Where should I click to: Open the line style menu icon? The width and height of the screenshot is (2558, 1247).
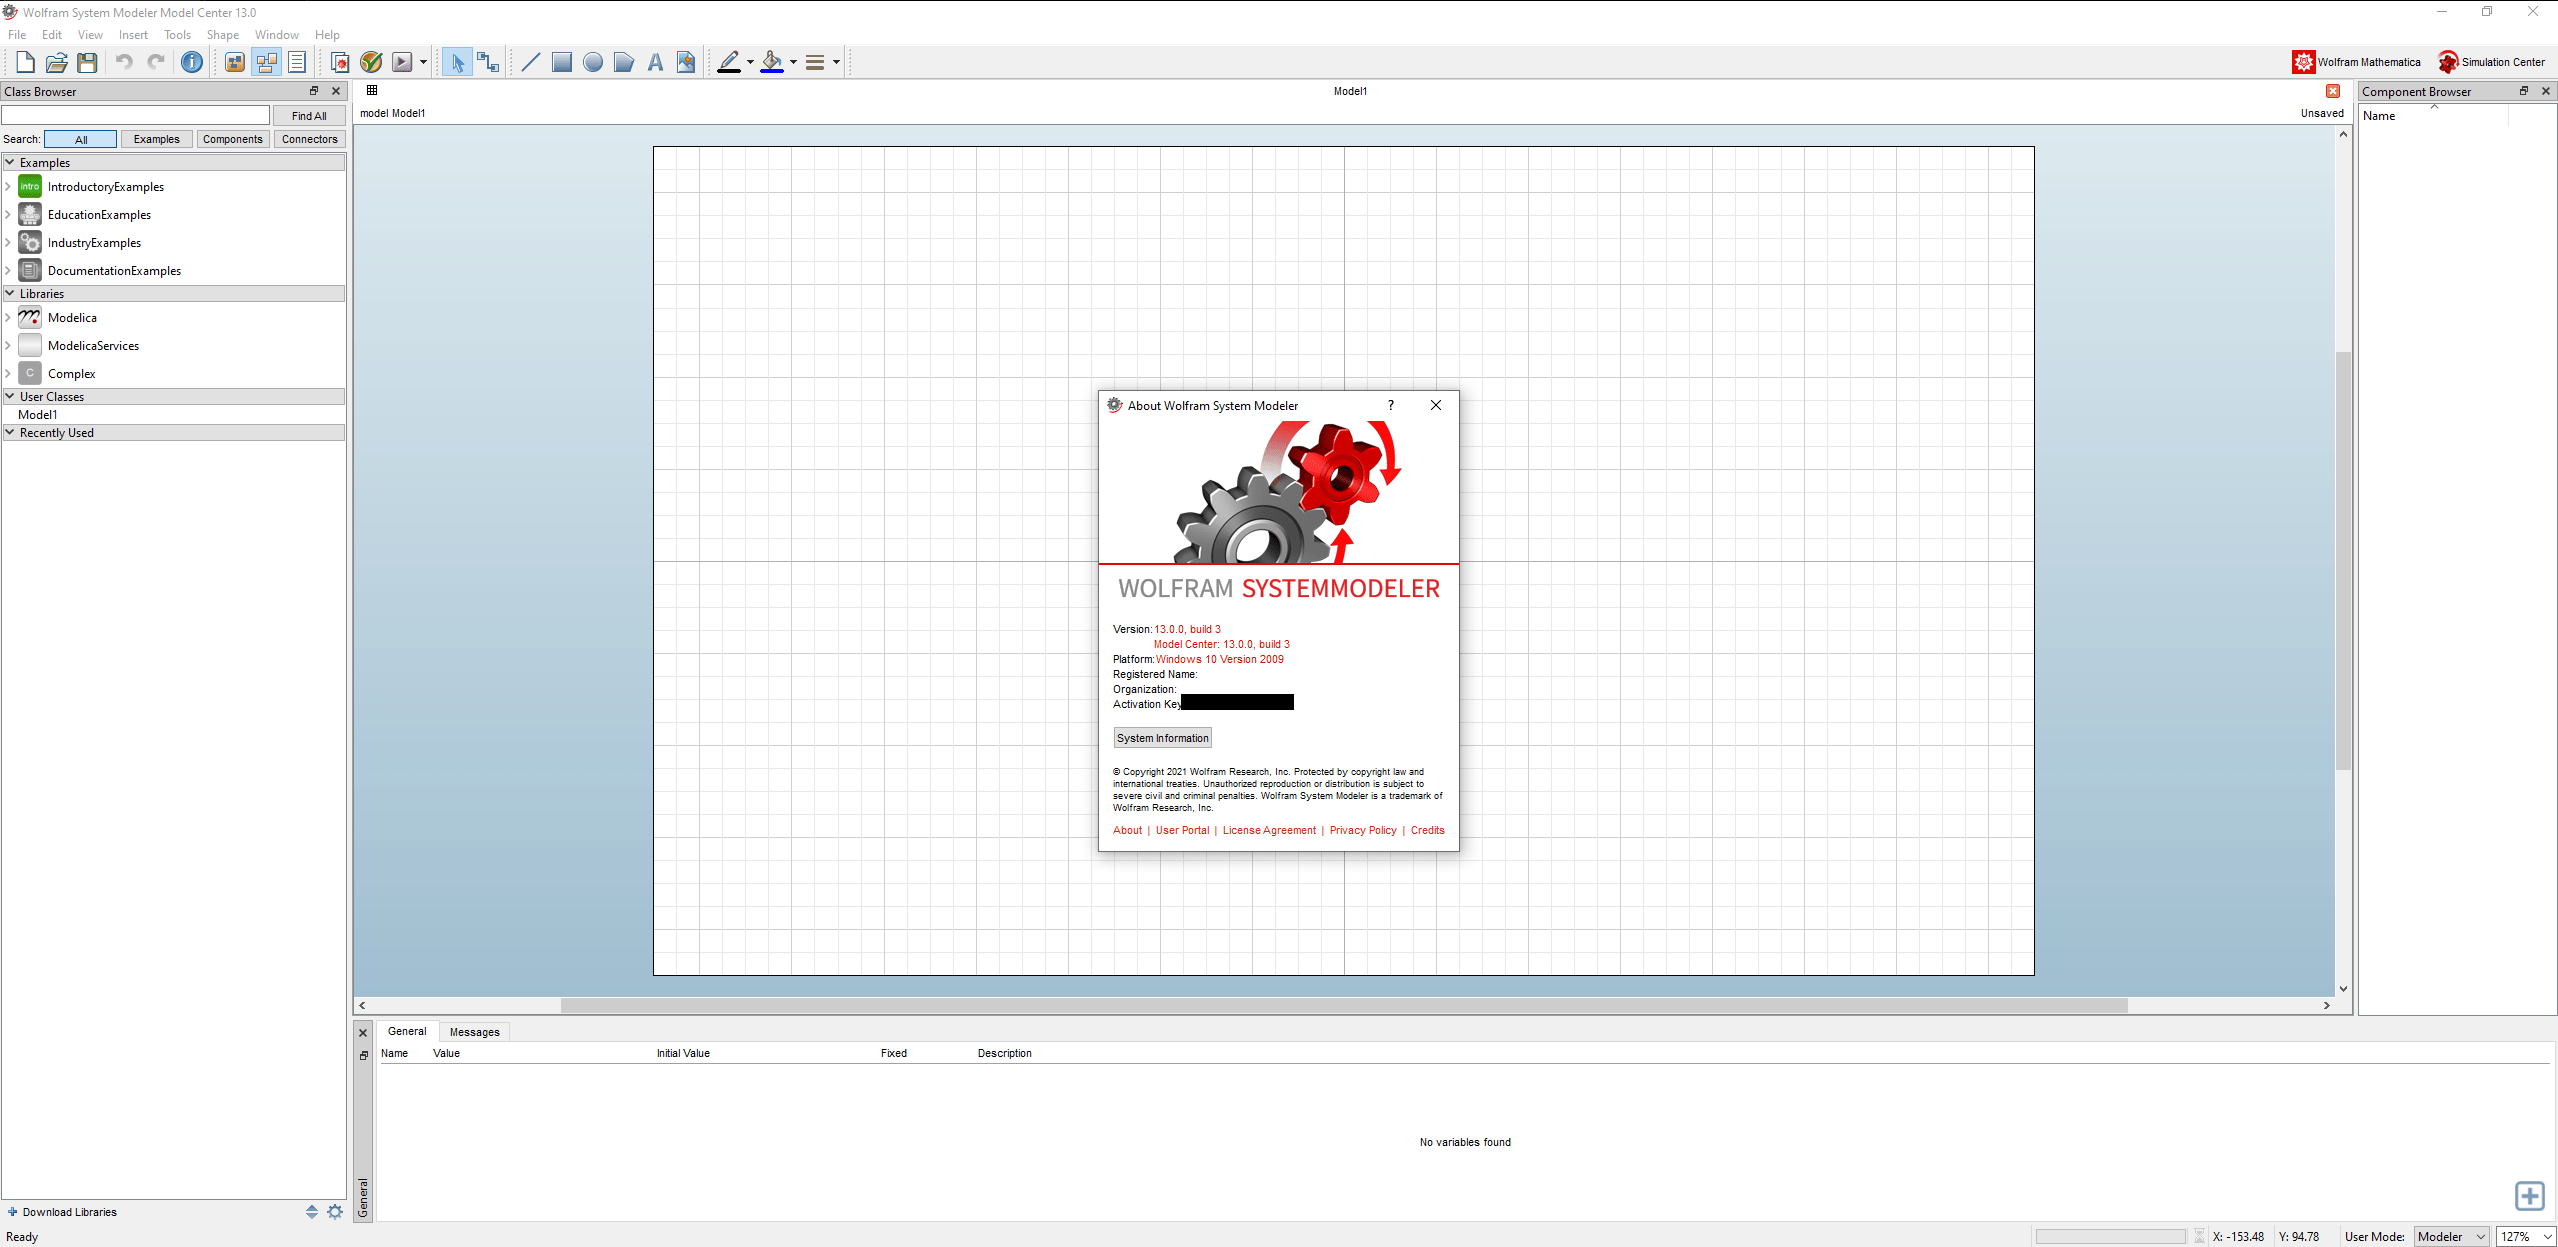[x=815, y=62]
